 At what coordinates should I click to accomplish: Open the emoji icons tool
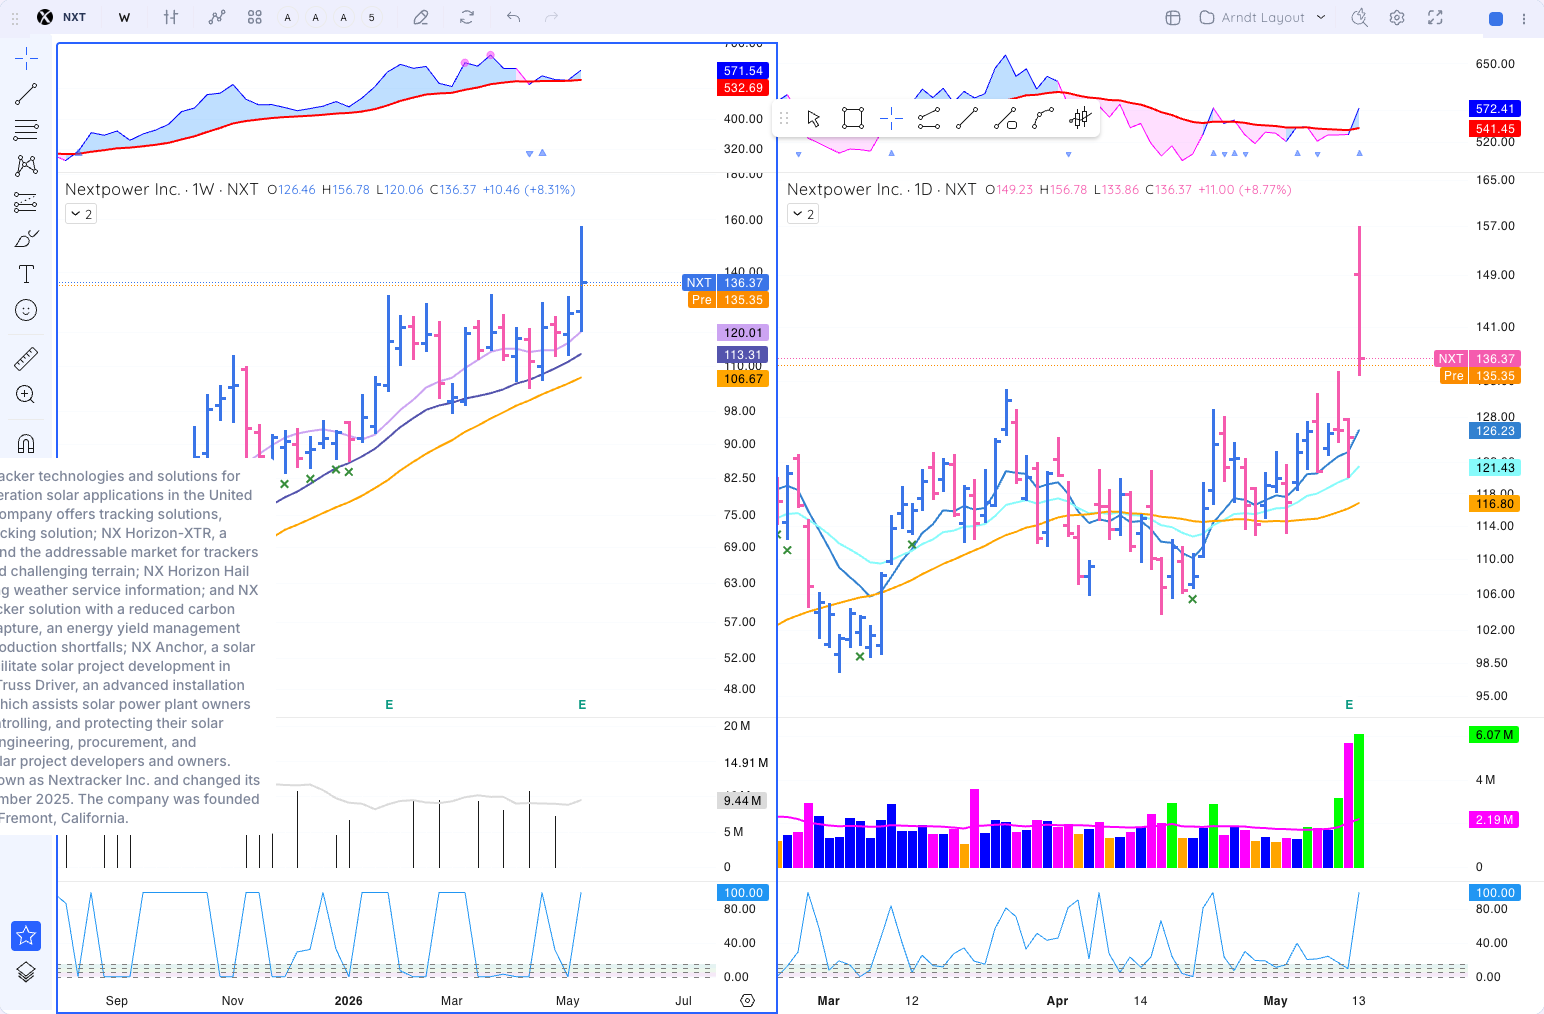pos(26,310)
